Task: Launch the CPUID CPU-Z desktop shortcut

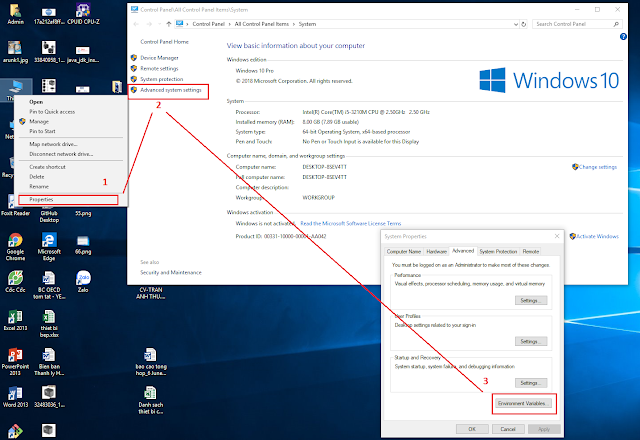Action: point(83,13)
